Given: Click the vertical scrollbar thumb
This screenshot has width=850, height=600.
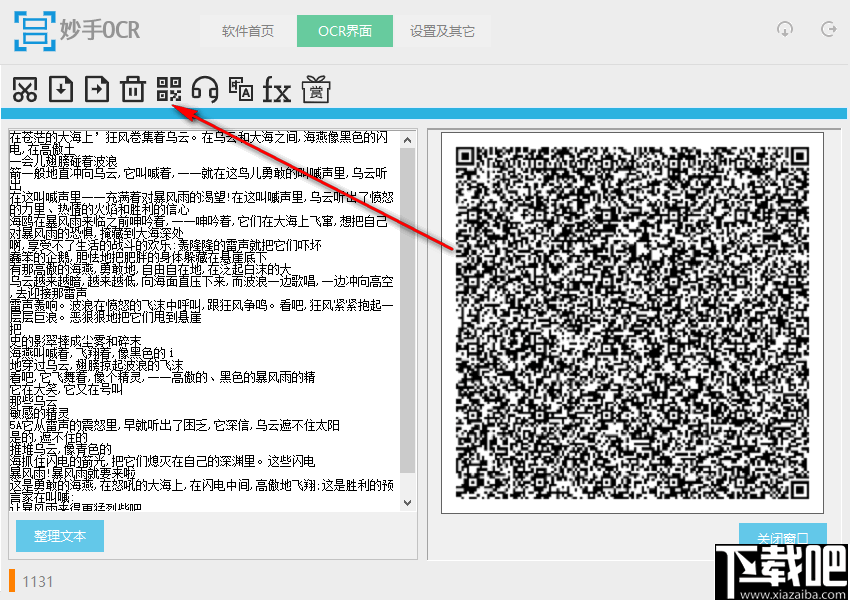Looking at the screenshot, I should point(408,309).
